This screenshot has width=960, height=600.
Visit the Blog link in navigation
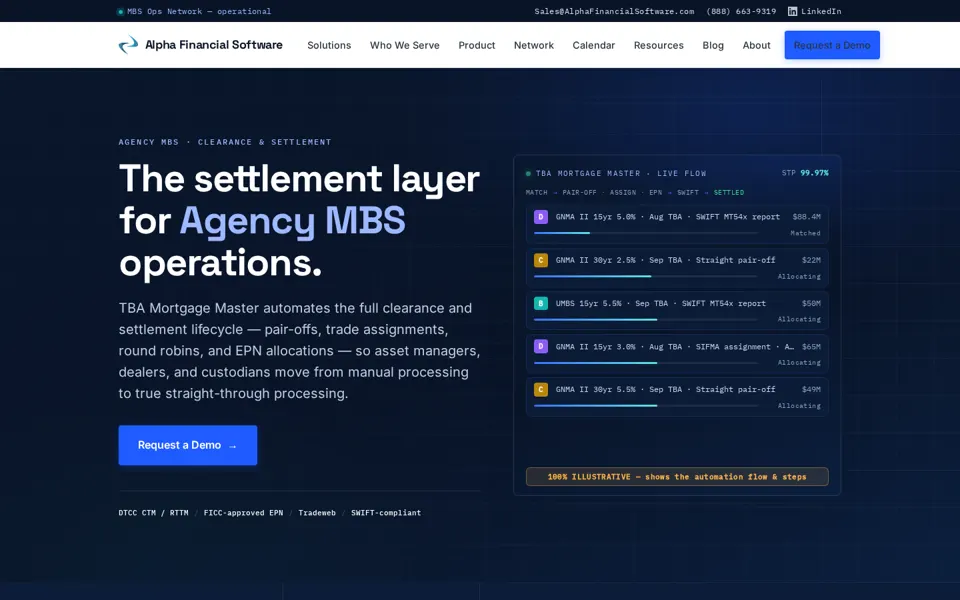[713, 45]
